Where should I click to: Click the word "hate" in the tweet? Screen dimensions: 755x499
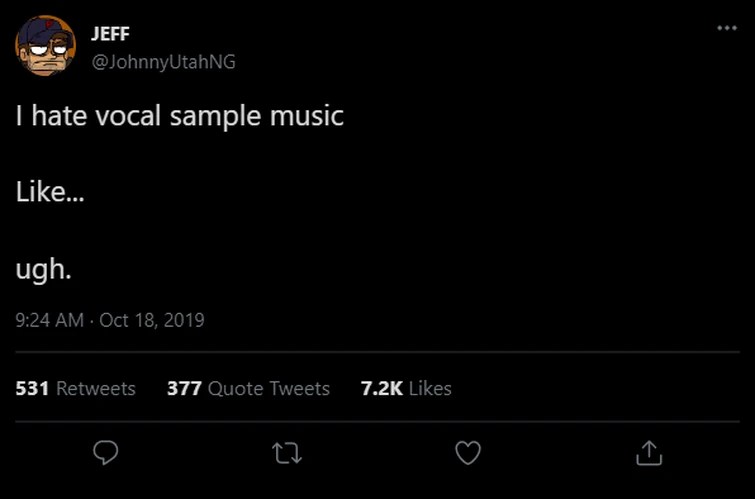(58, 116)
